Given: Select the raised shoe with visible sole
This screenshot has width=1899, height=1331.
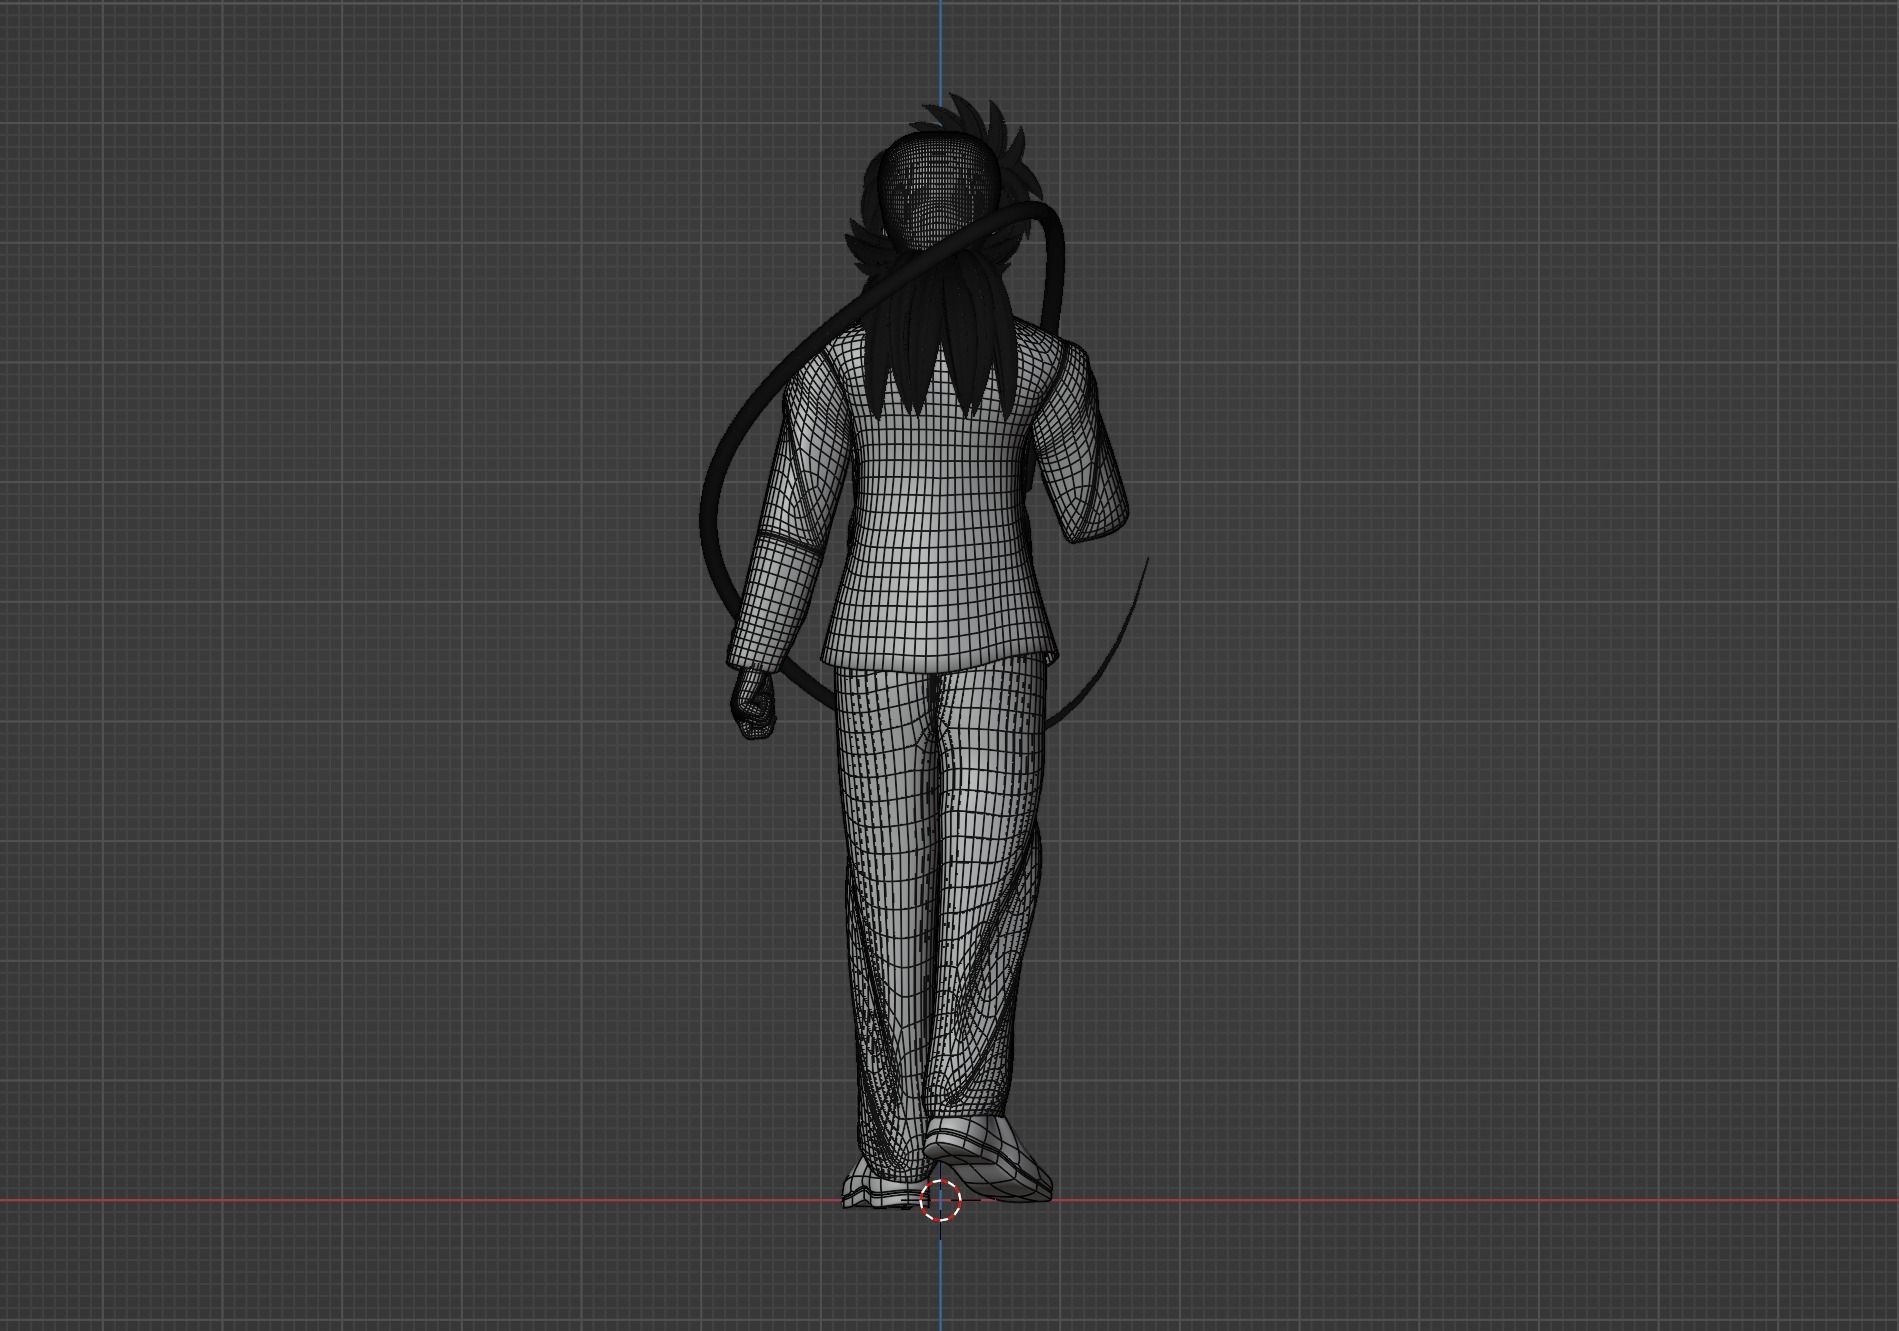Looking at the screenshot, I should 988,1157.
